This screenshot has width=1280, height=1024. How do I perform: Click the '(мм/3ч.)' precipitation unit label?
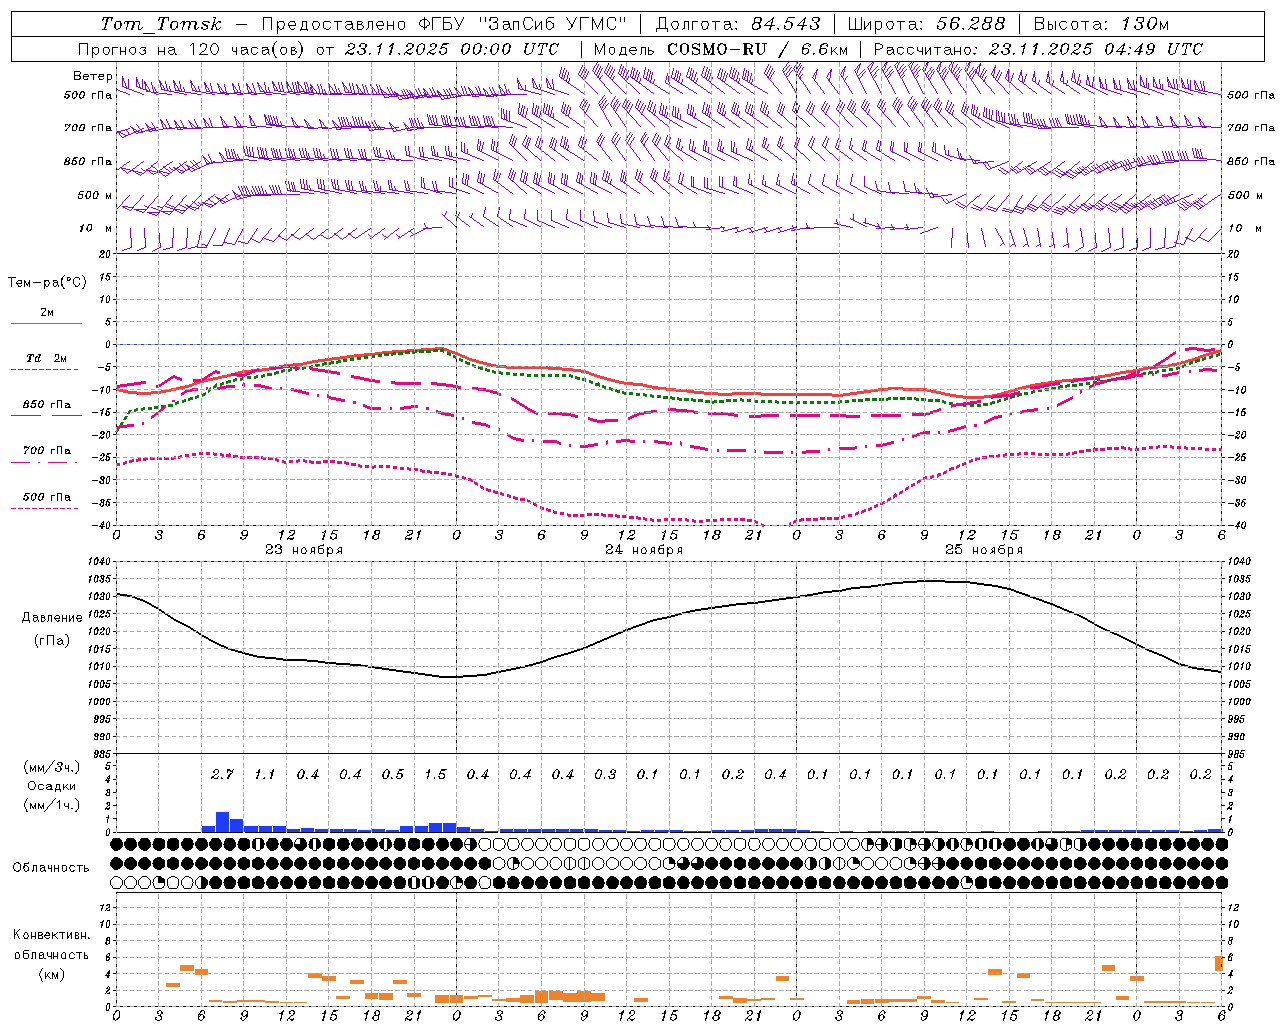[x=51, y=767]
